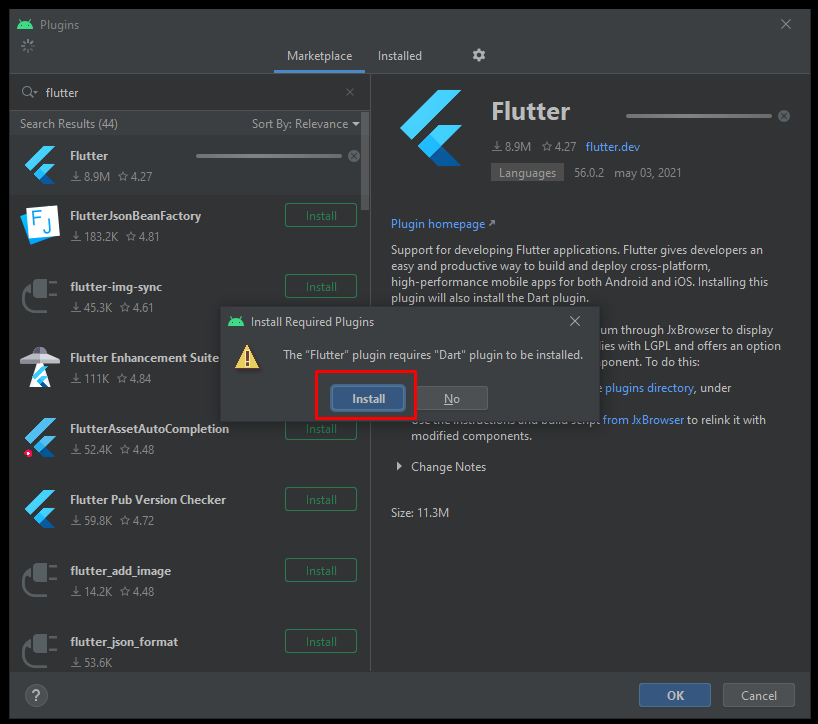Click the large Flutter logo in details
The height and width of the screenshot is (724, 818).
coord(431,128)
